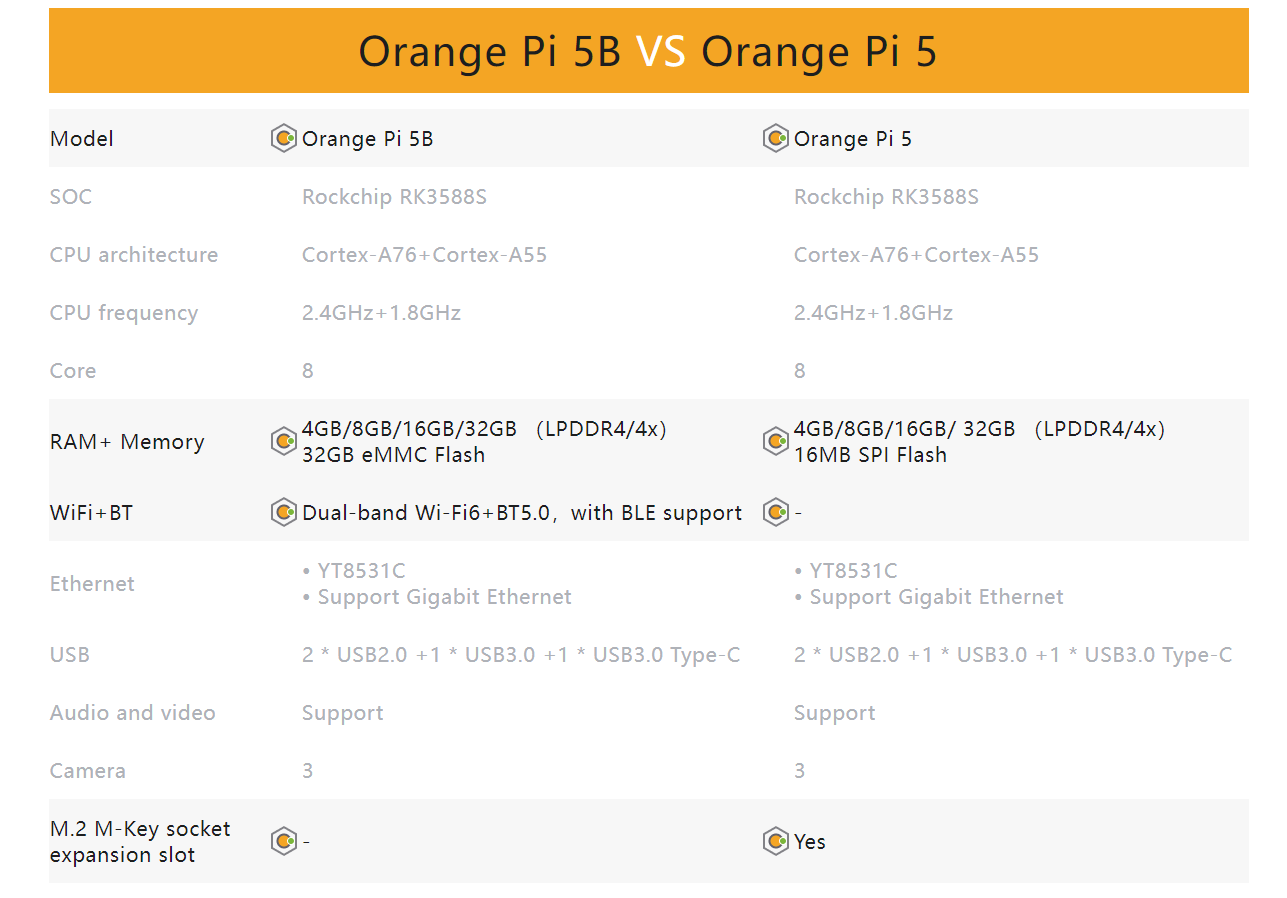Click 'Cortex-A76+Cortex-A55' in Orange Pi 5 column
The image size is (1287, 898).
click(916, 254)
